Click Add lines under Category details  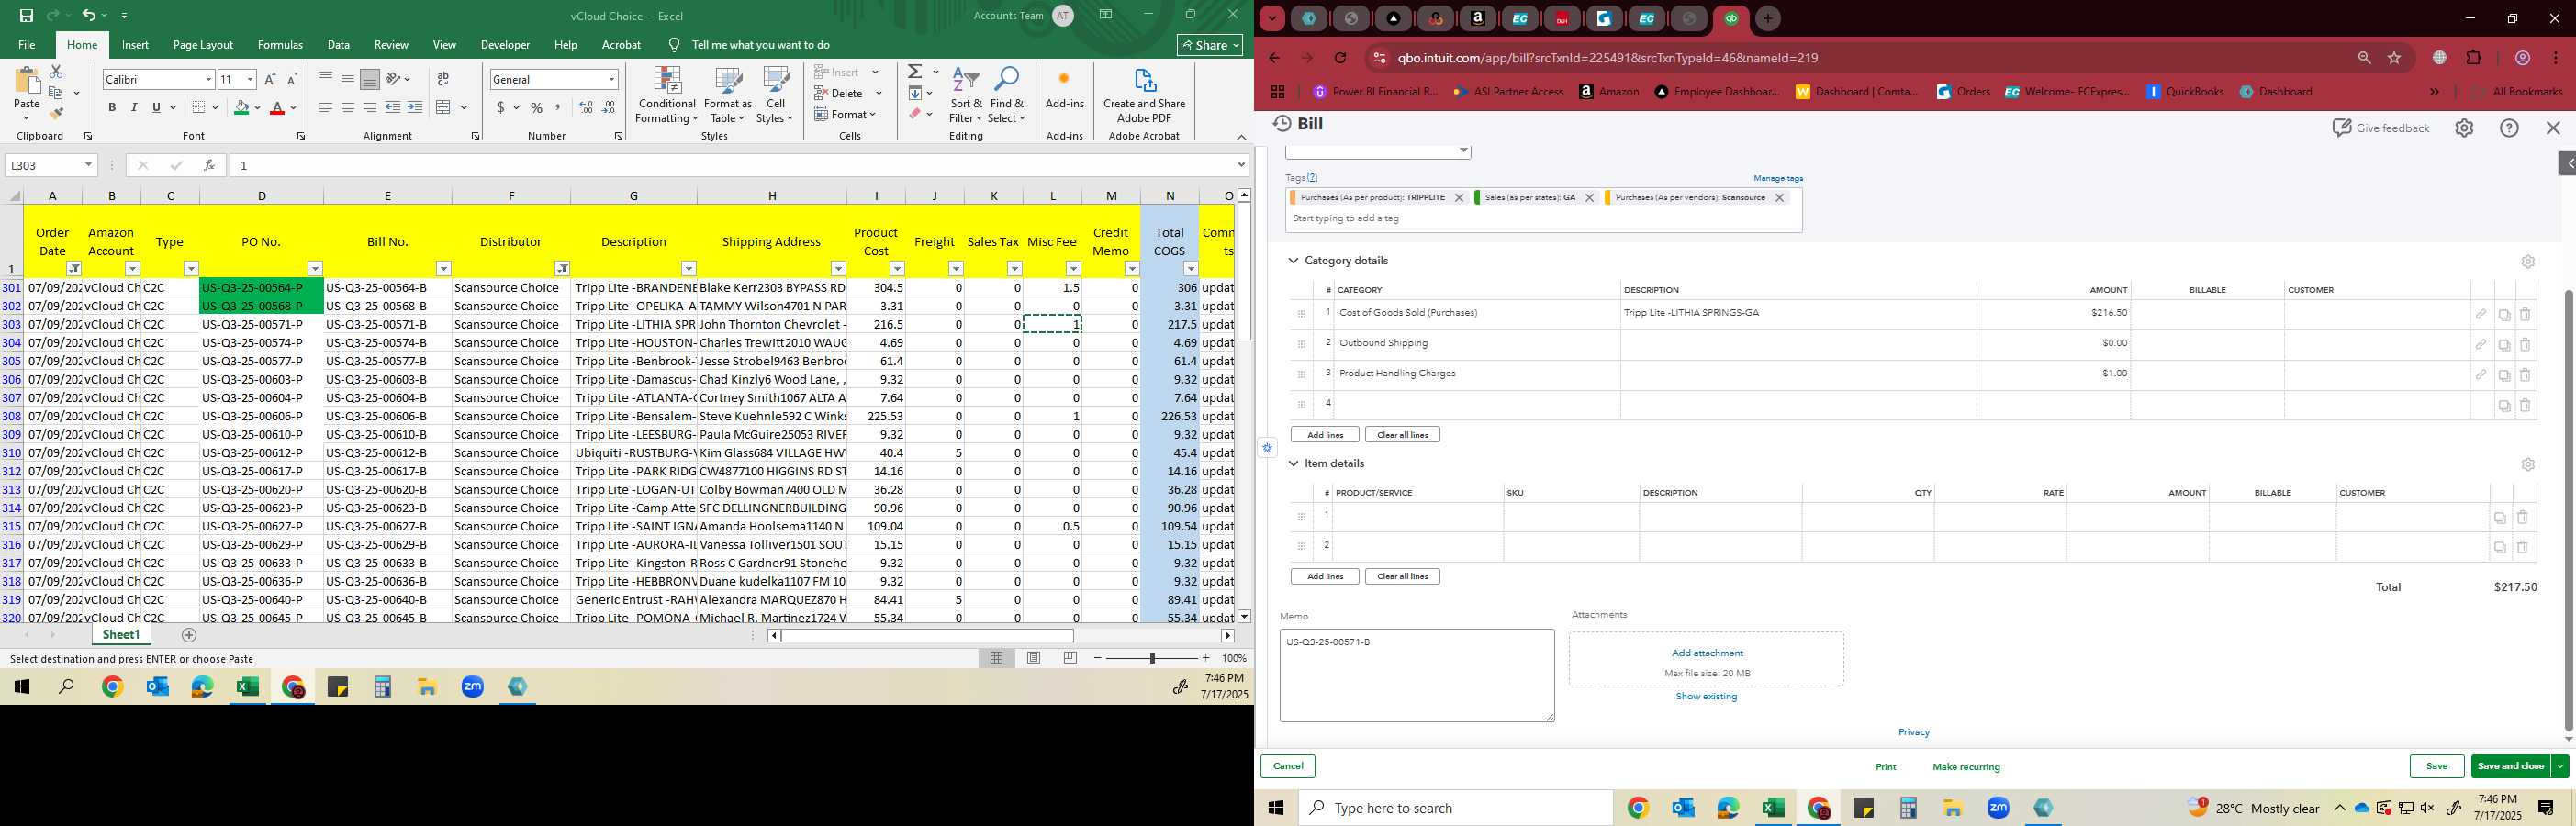pyautogui.click(x=1325, y=435)
